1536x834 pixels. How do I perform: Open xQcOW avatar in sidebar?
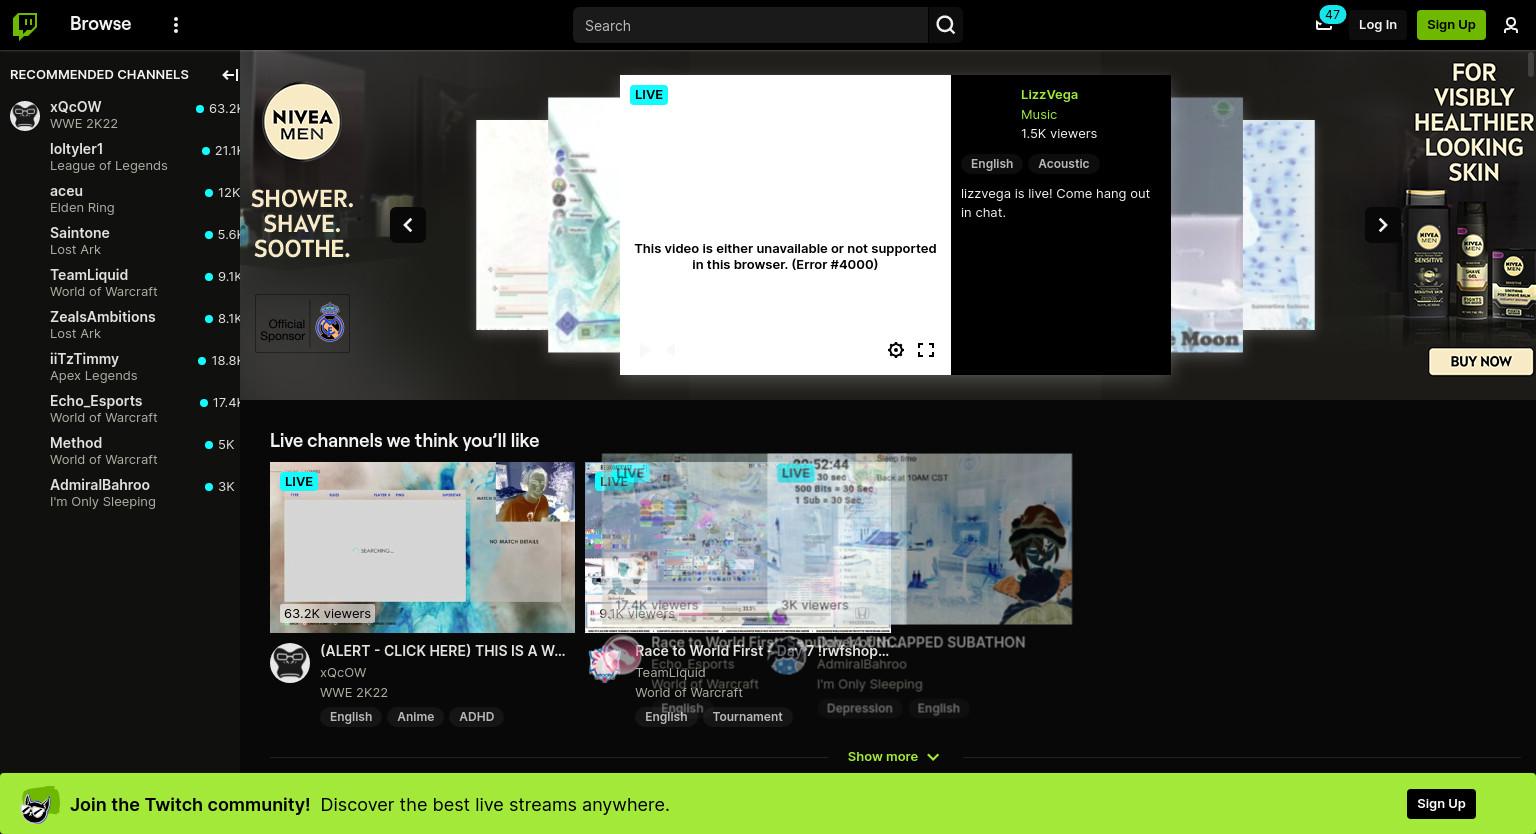(25, 115)
